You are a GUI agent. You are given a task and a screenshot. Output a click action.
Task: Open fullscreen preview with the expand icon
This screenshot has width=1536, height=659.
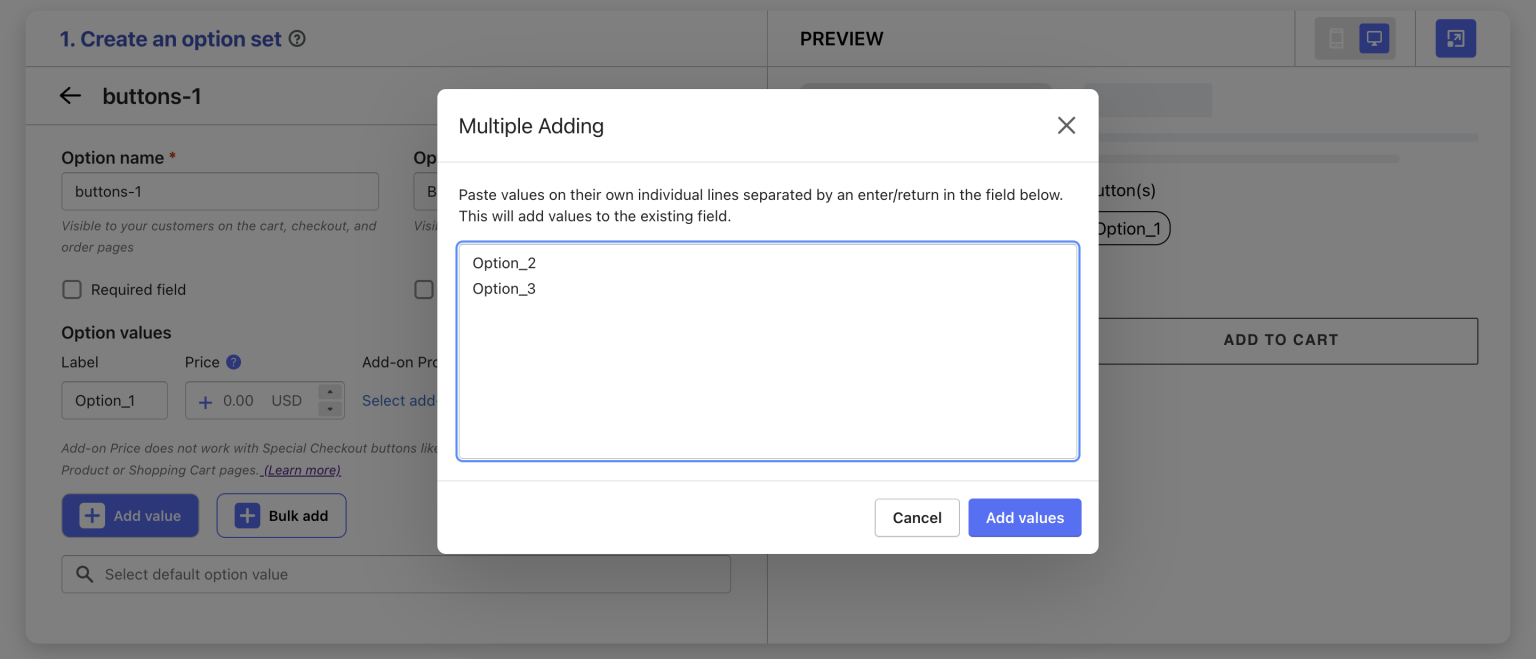click(x=1455, y=38)
